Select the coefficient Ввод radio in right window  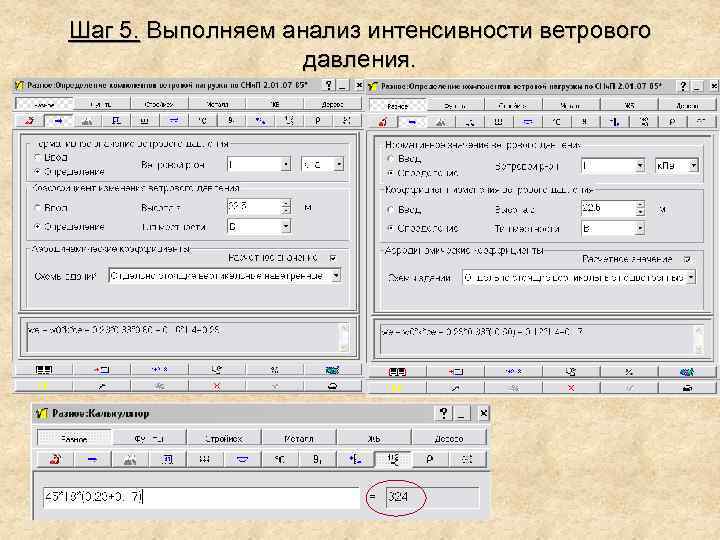391,210
